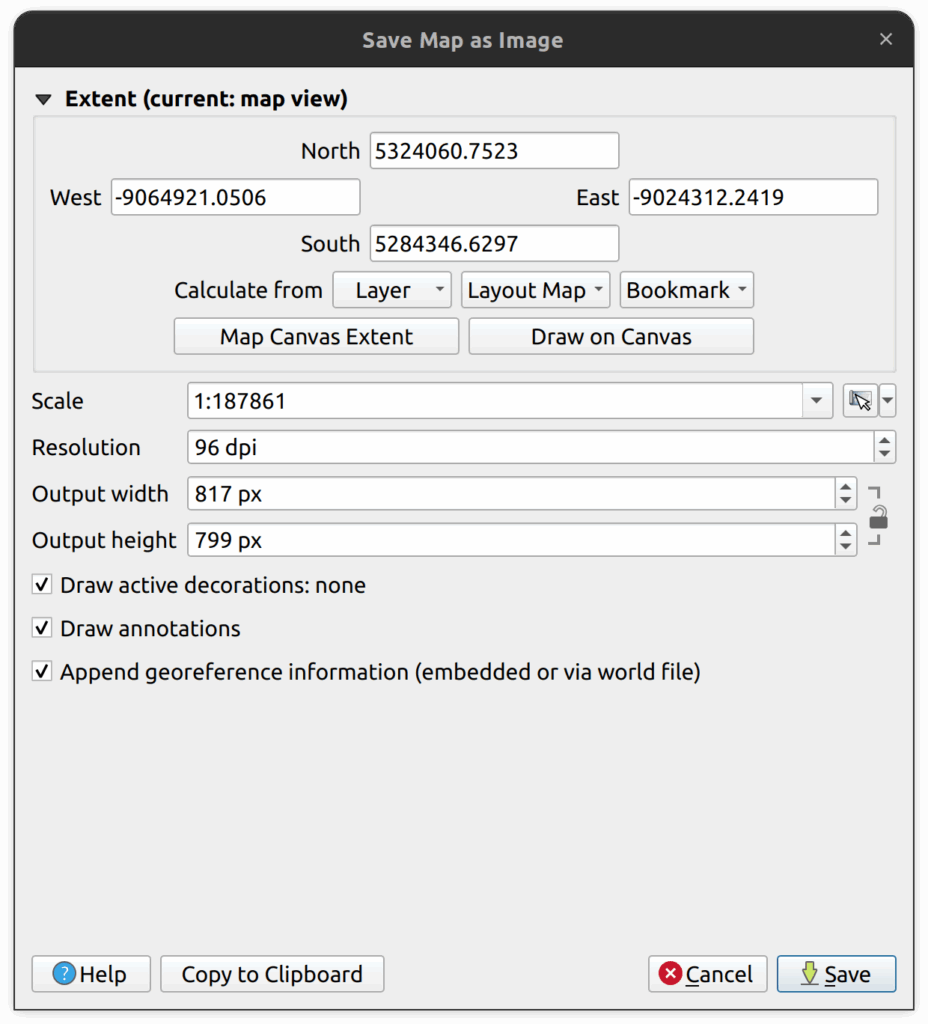Cancel the Save Map as Image dialog
Viewport: 928px width, 1024px height.
click(x=707, y=974)
